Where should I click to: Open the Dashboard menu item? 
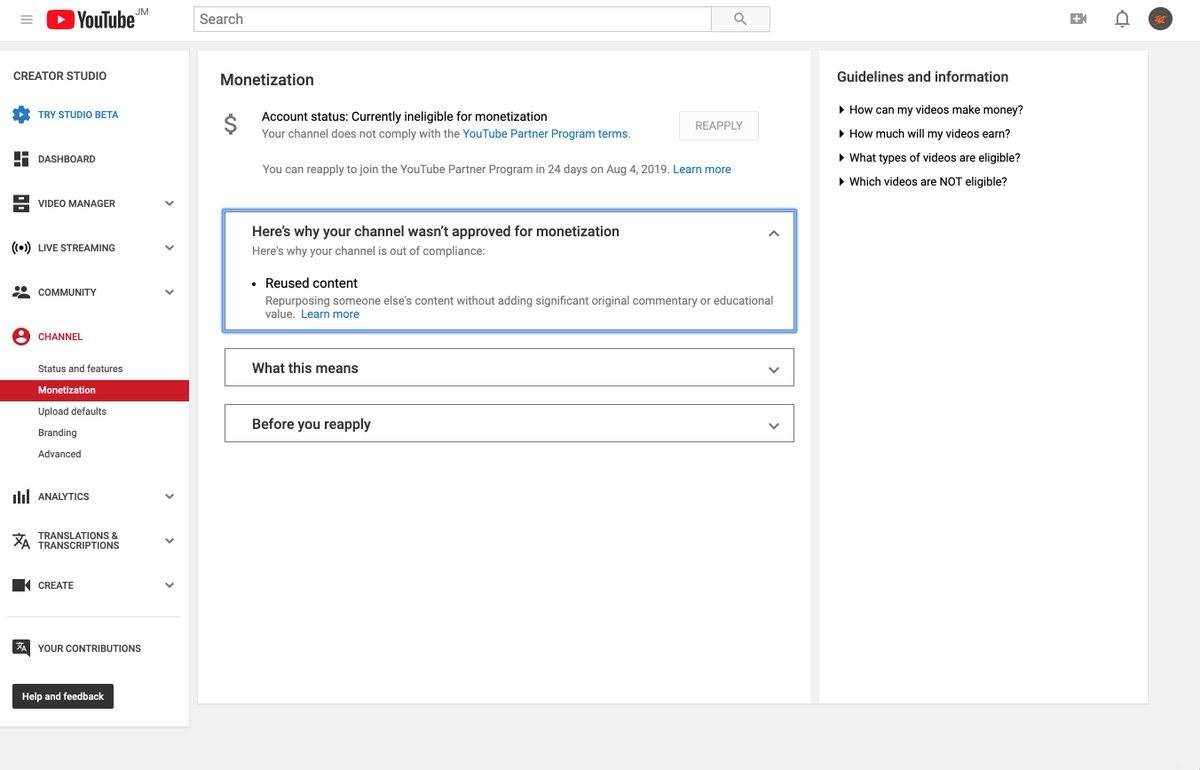tap(67, 159)
